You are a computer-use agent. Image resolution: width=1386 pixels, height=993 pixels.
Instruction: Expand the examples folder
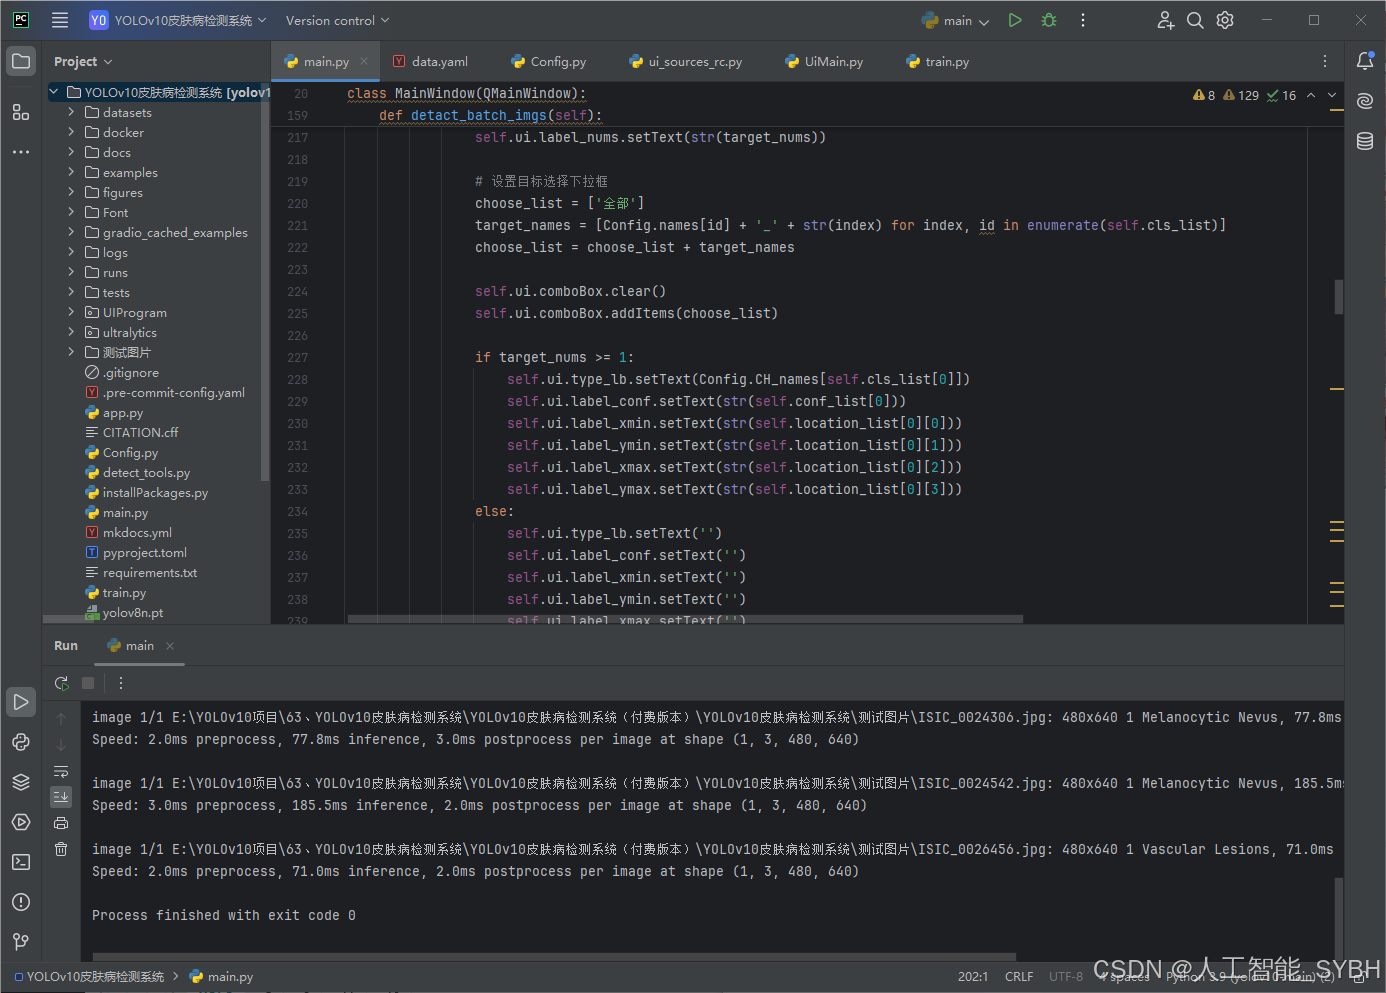71,172
